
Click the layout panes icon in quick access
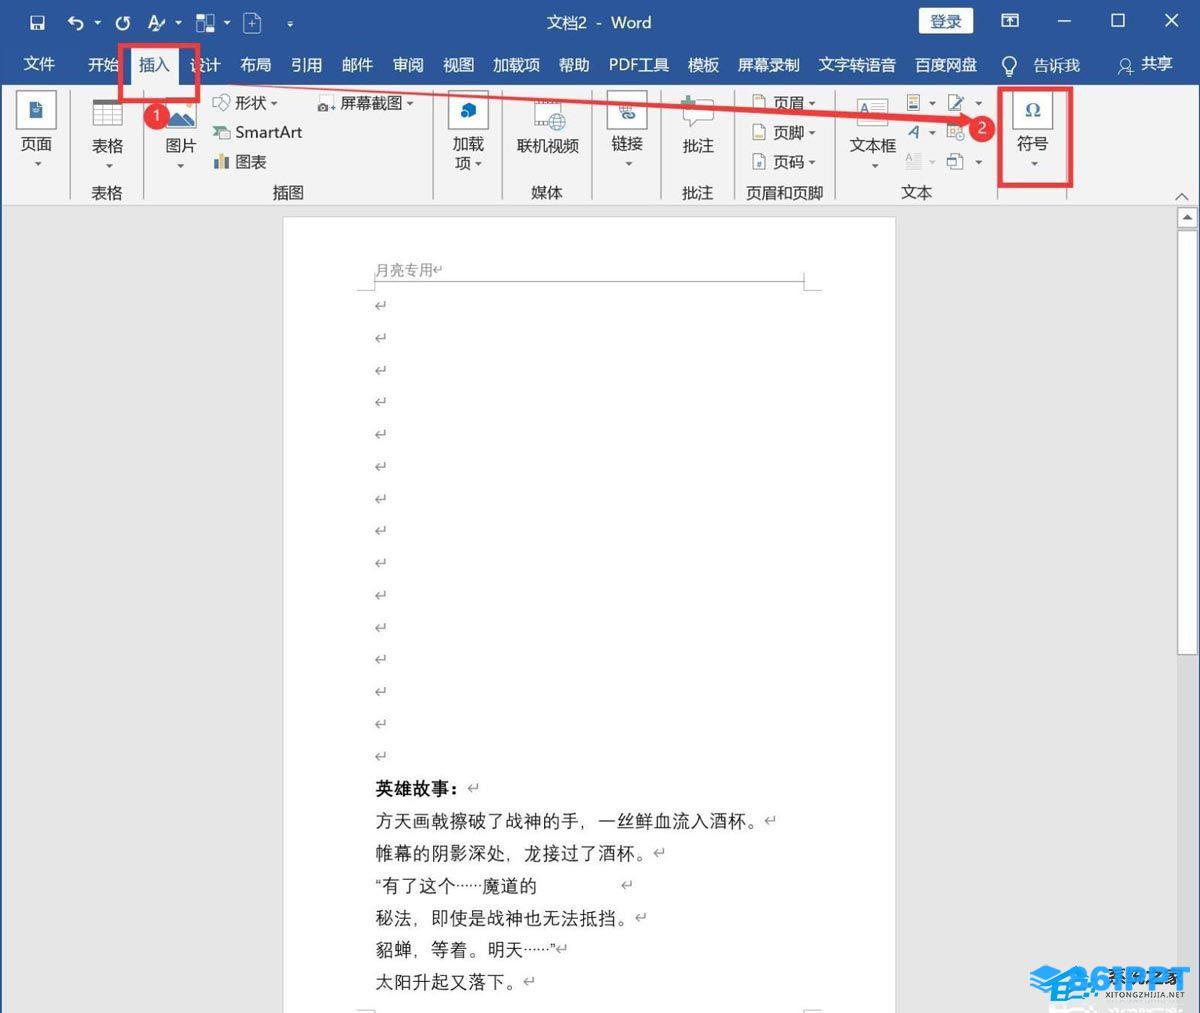tap(205, 22)
